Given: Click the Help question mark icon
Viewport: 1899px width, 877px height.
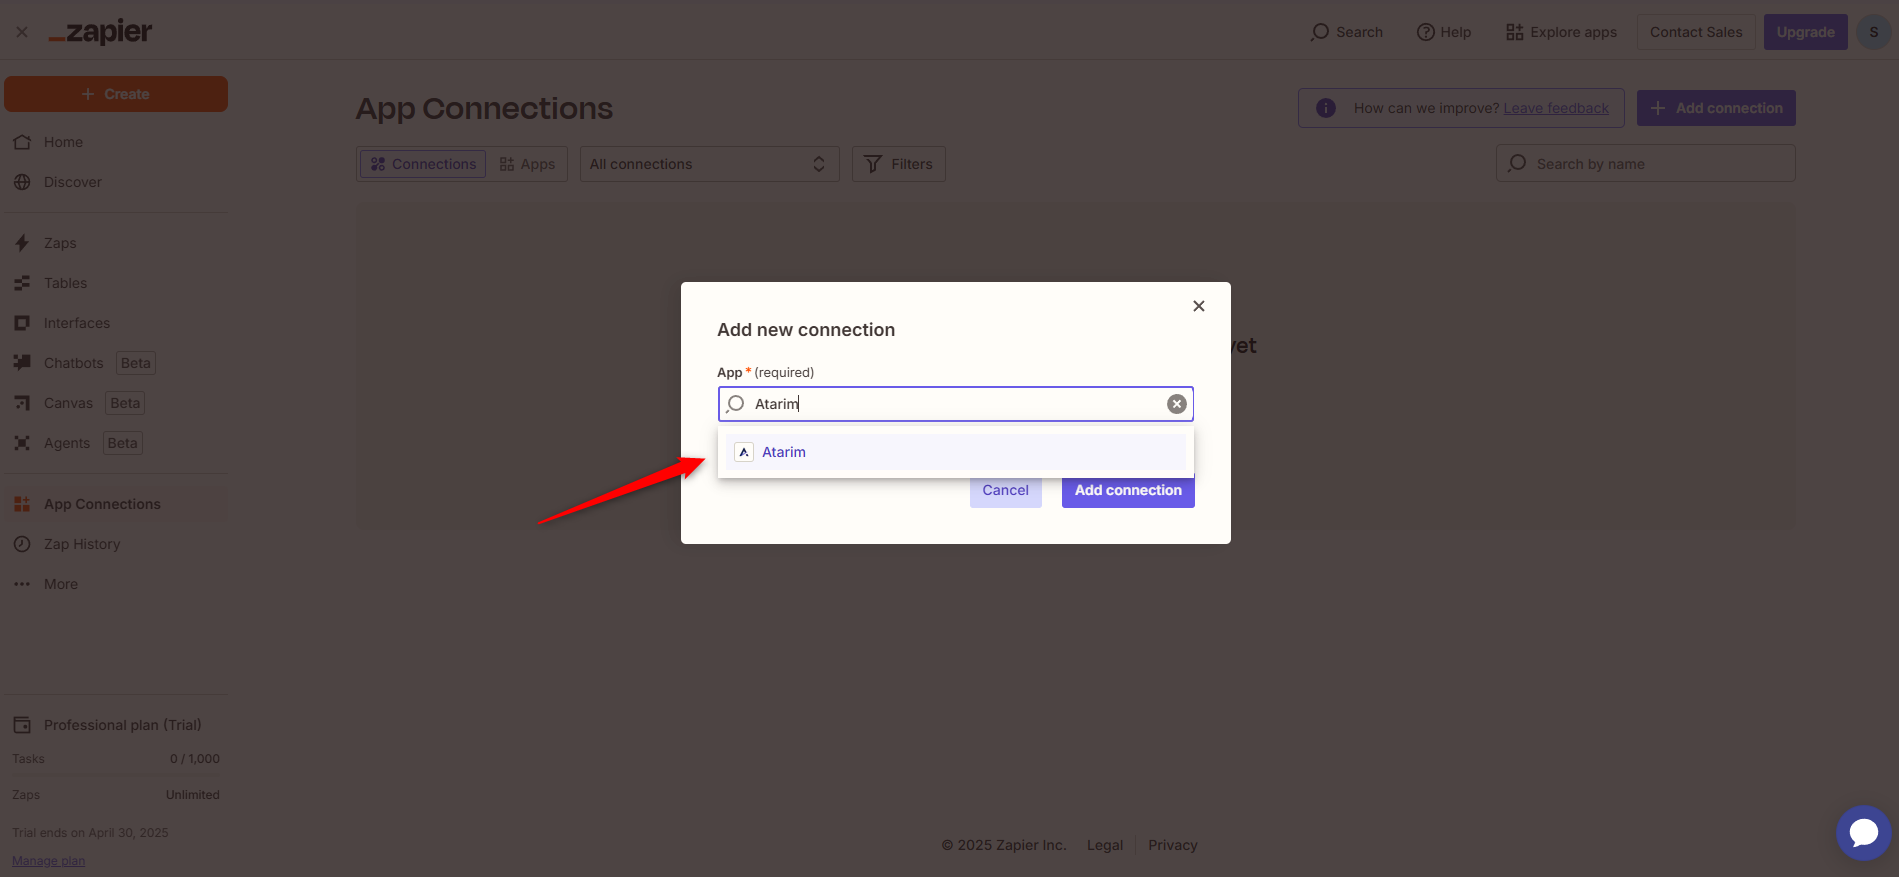Looking at the screenshot, I should pos(1426,32).
